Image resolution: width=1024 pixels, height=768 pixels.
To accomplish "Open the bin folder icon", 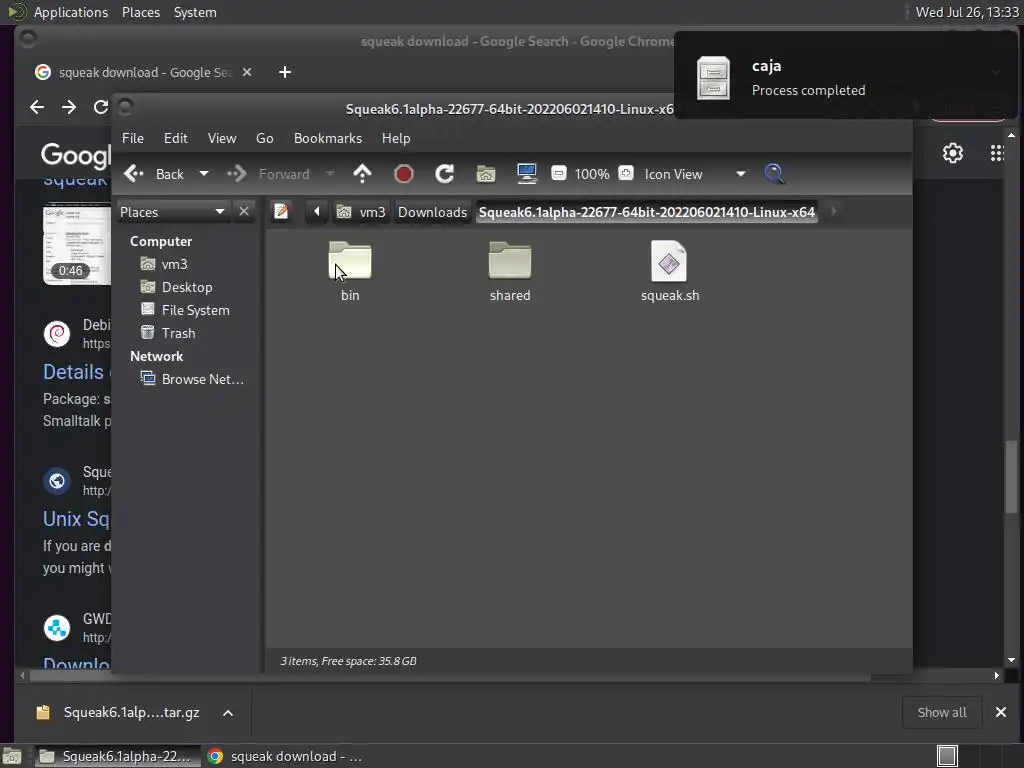I will [x=350, y=261].
